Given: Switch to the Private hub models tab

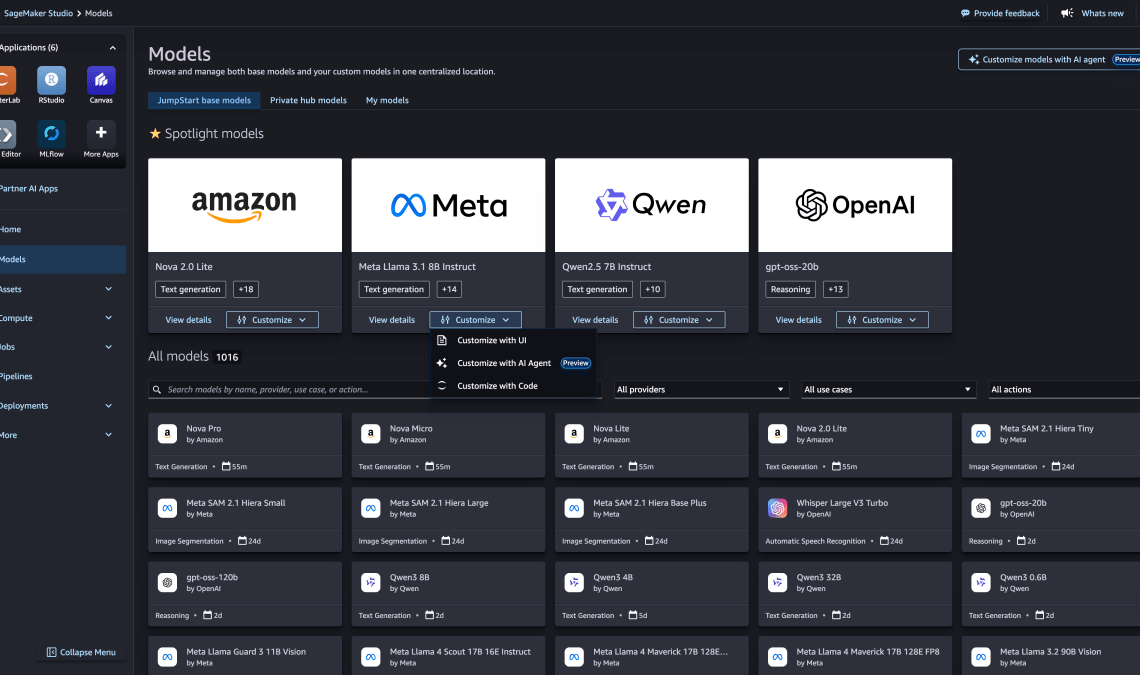Looking at the screenshot, I should 308,100.
